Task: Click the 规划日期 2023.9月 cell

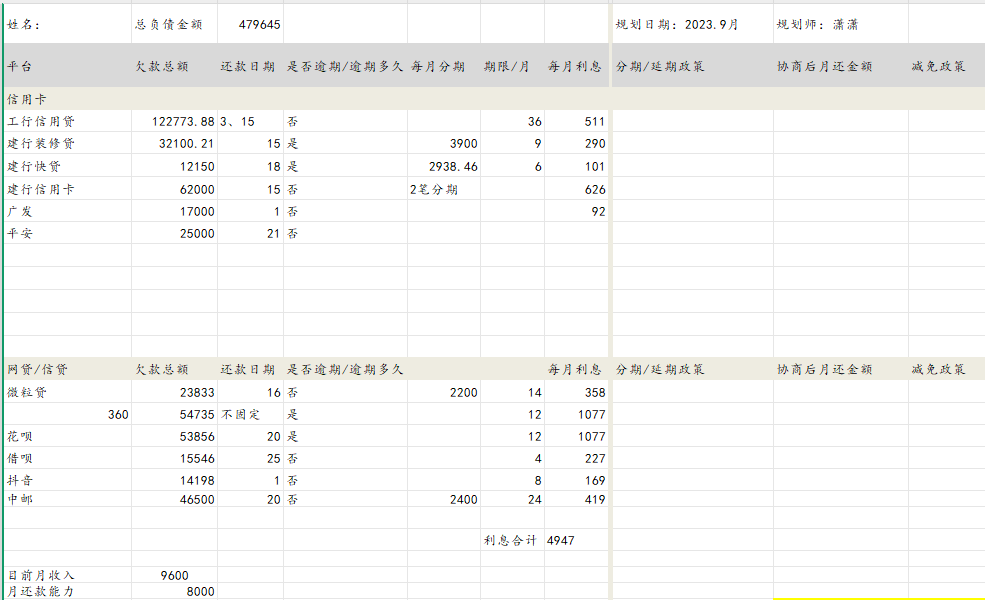Action: click(x=680, y=22)
